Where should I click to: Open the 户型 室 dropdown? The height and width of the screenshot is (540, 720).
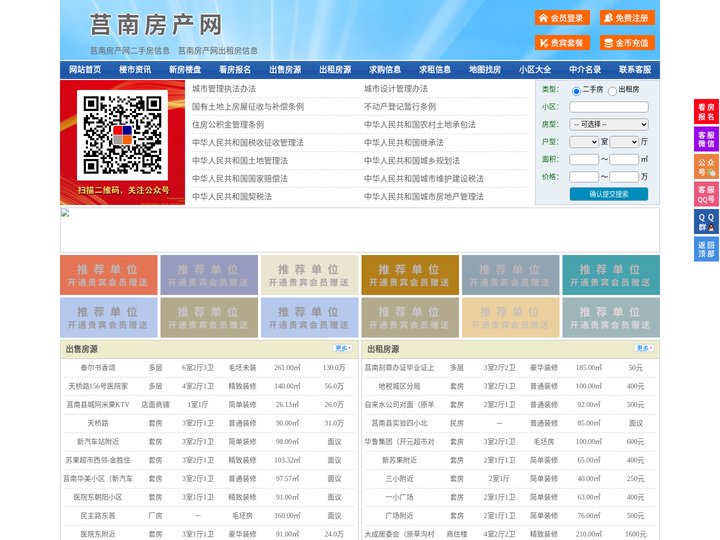click(x=584, y=142)
